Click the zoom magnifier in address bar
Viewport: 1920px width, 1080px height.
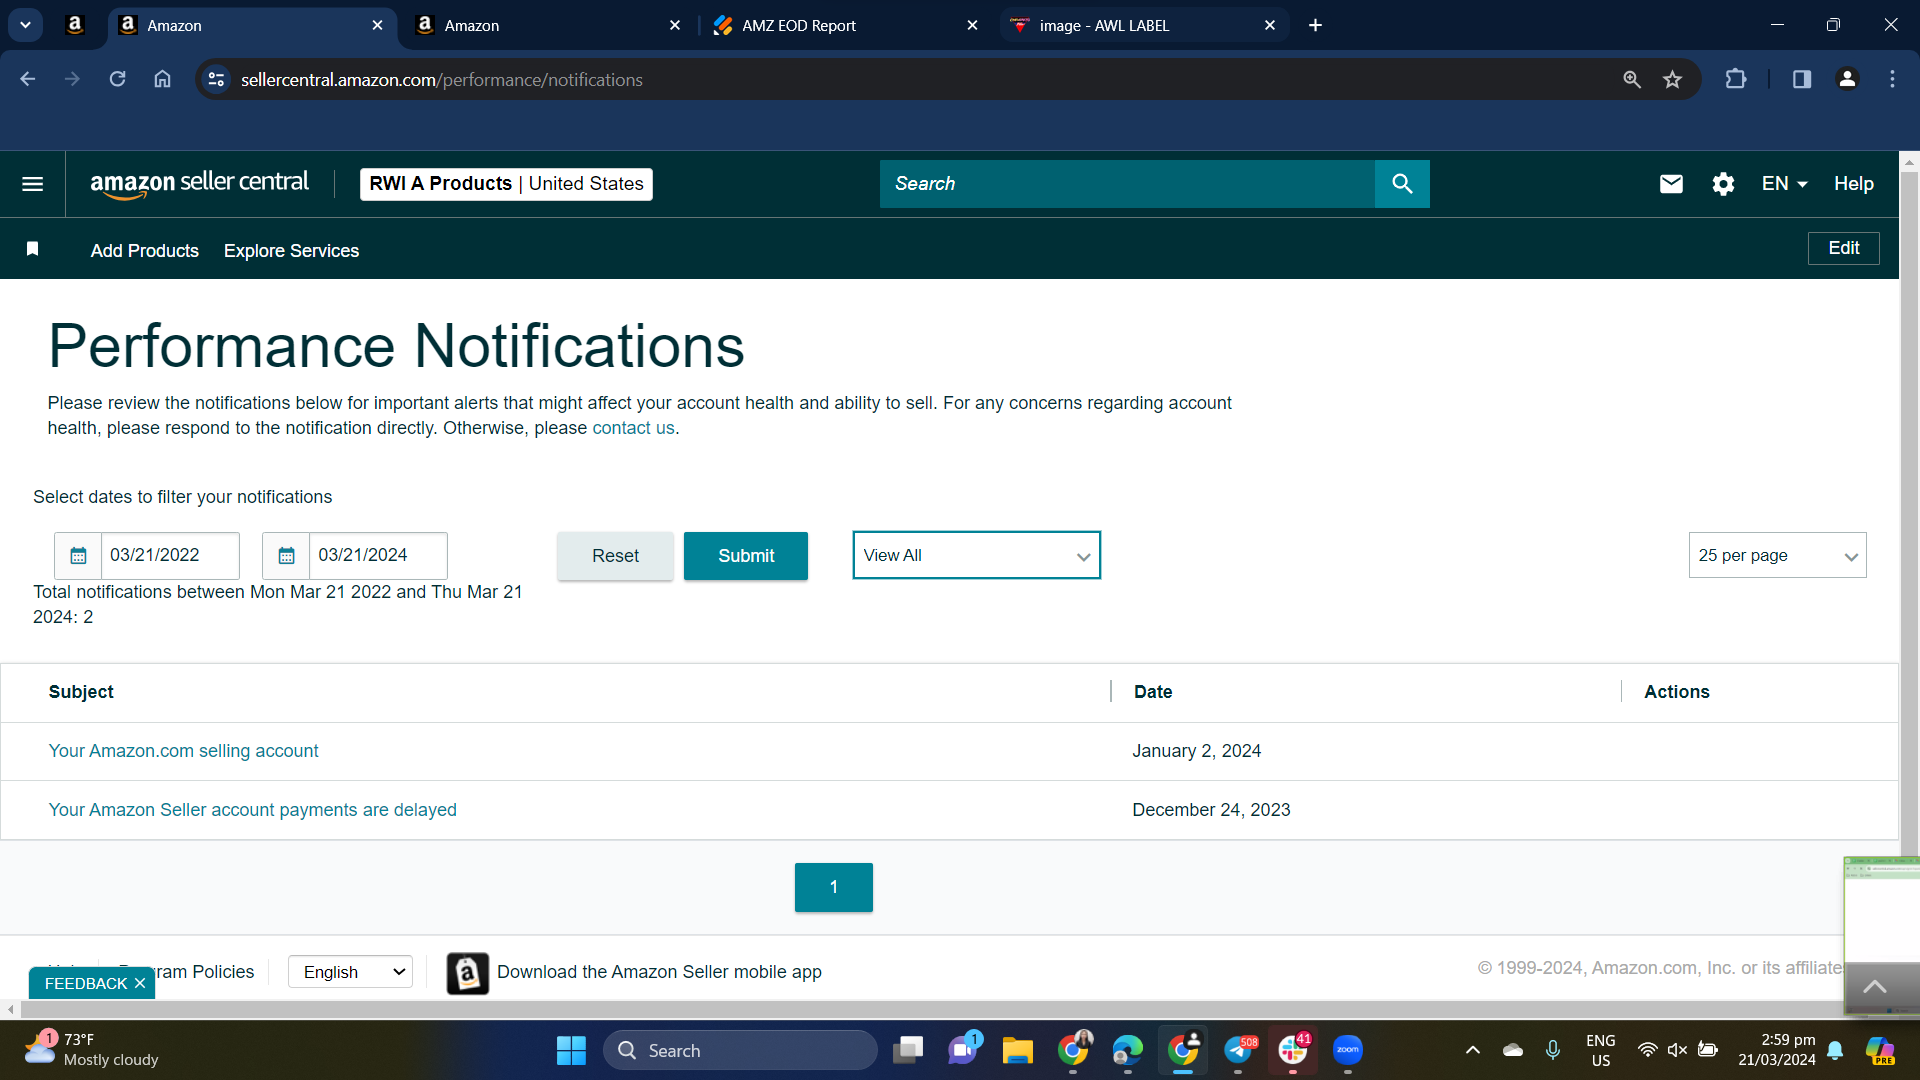pyautogui.click(x=1632, y=79)
